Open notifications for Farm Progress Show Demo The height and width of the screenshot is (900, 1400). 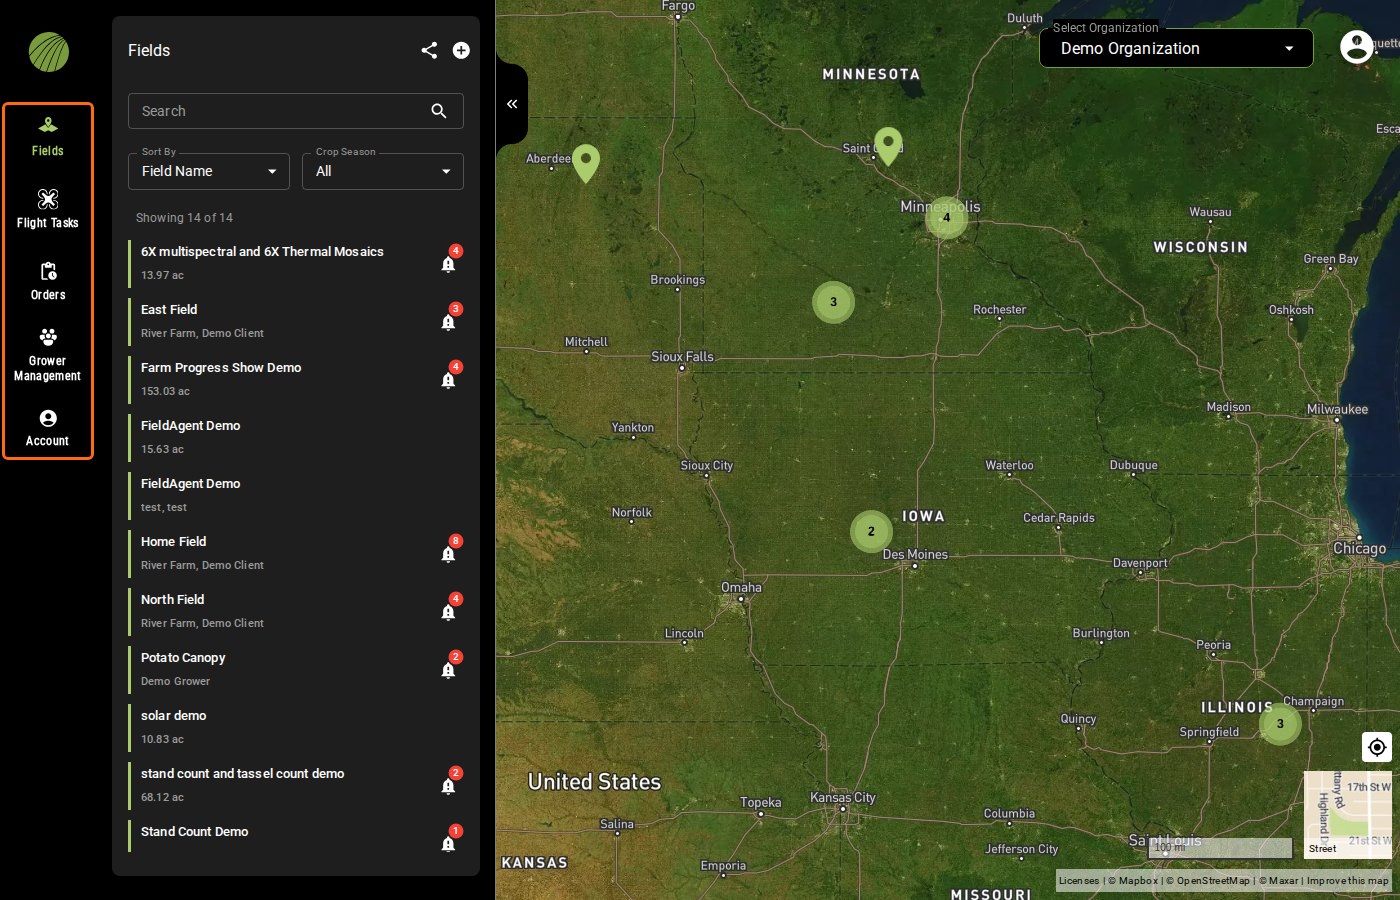tap(449, 378)
